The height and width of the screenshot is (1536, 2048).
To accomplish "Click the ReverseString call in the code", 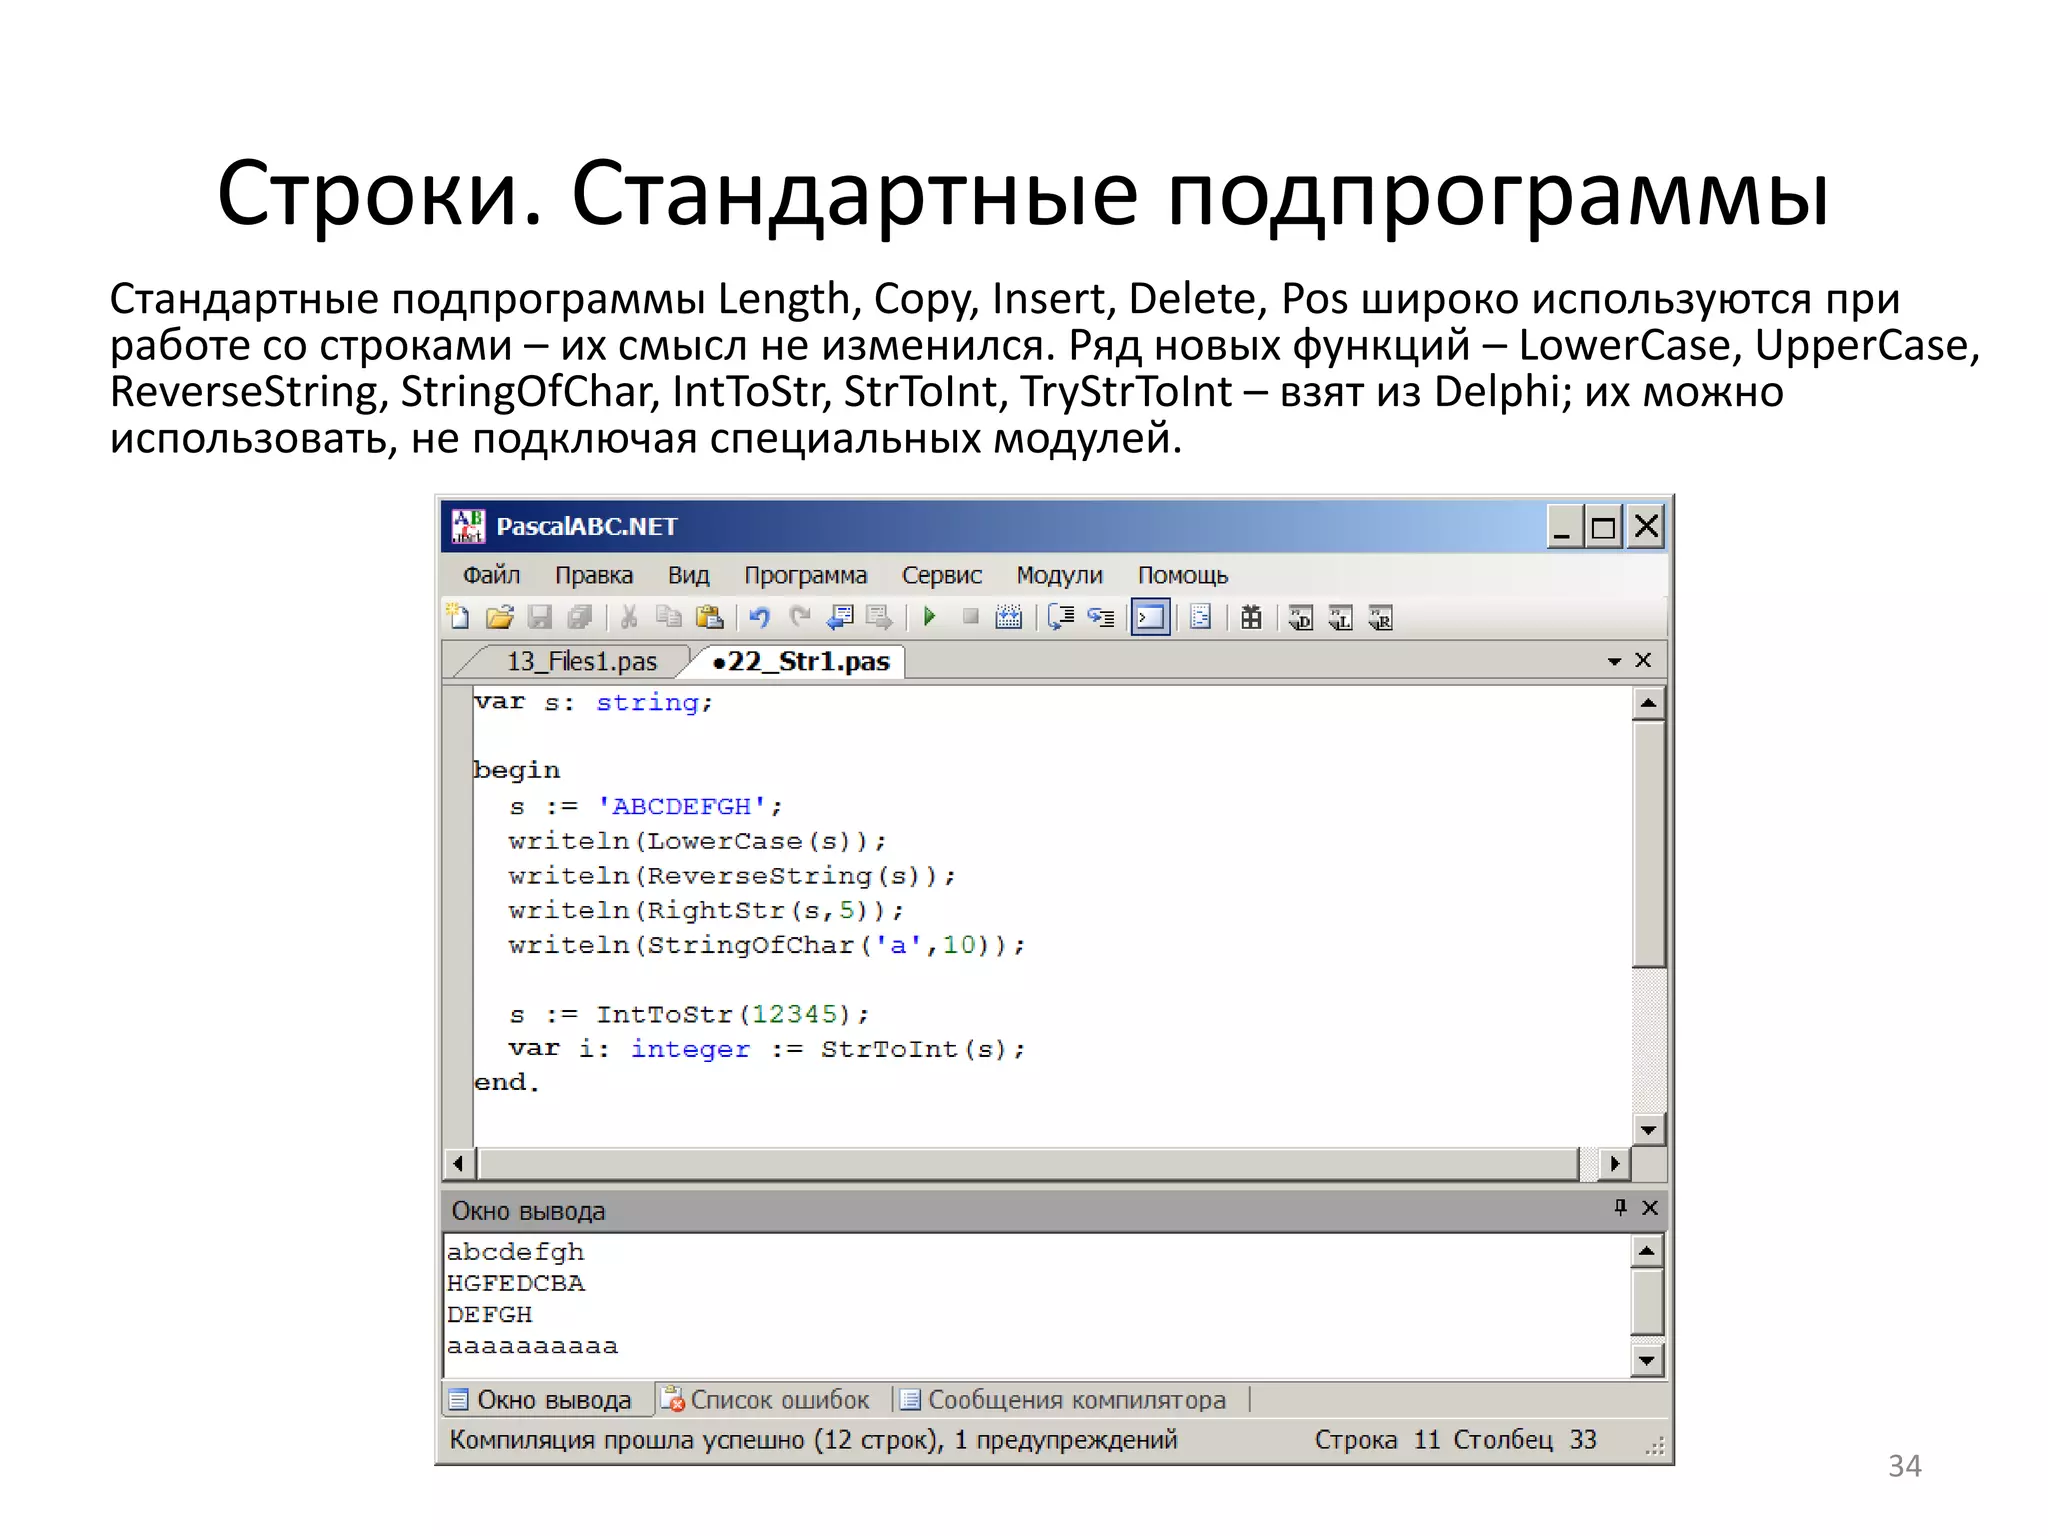I will (793, 876).
